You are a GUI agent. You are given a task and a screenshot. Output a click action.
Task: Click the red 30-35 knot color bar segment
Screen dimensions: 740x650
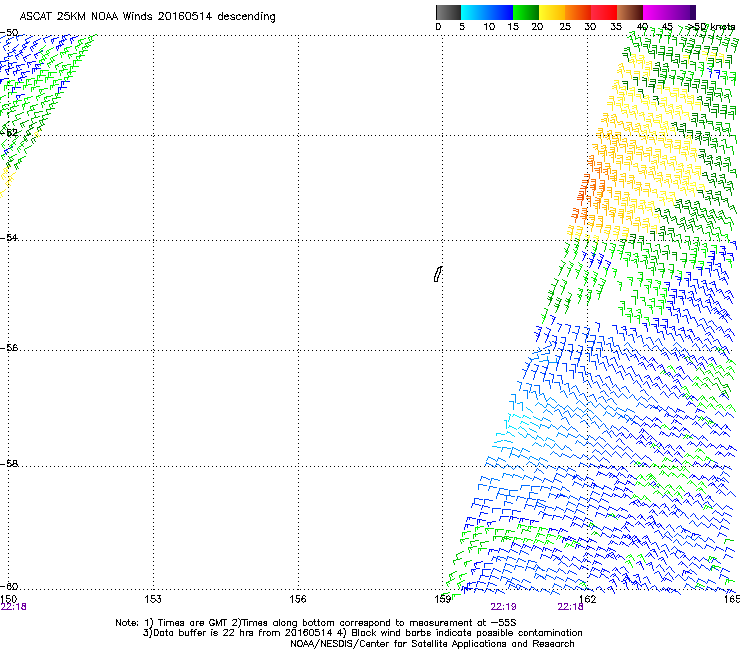coord(604,12)
